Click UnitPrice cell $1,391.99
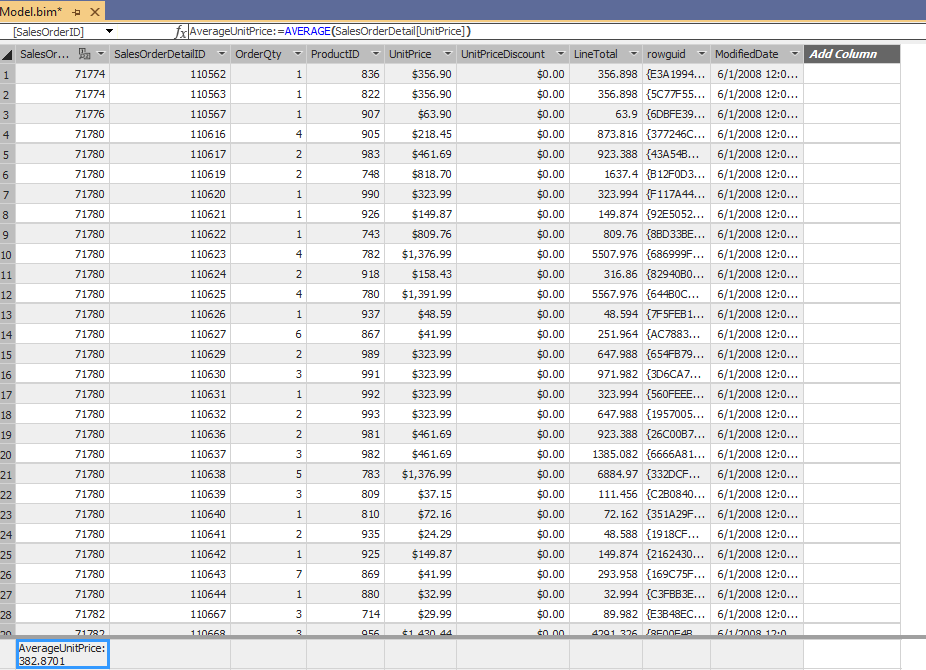Screen dimensions: 926x670 tap(420, 294)
